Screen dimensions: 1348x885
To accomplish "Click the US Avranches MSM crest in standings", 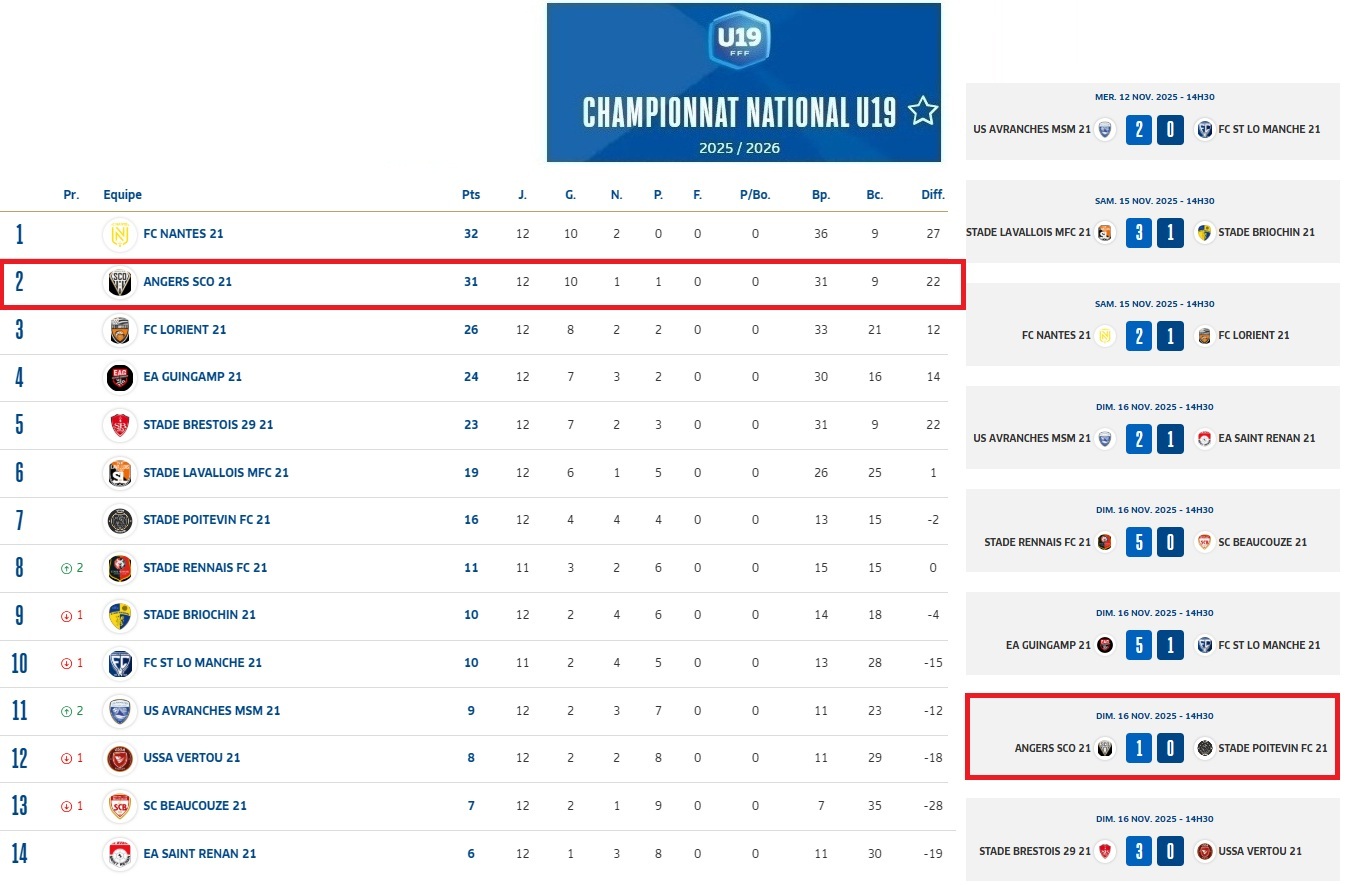I will point(119,711).
